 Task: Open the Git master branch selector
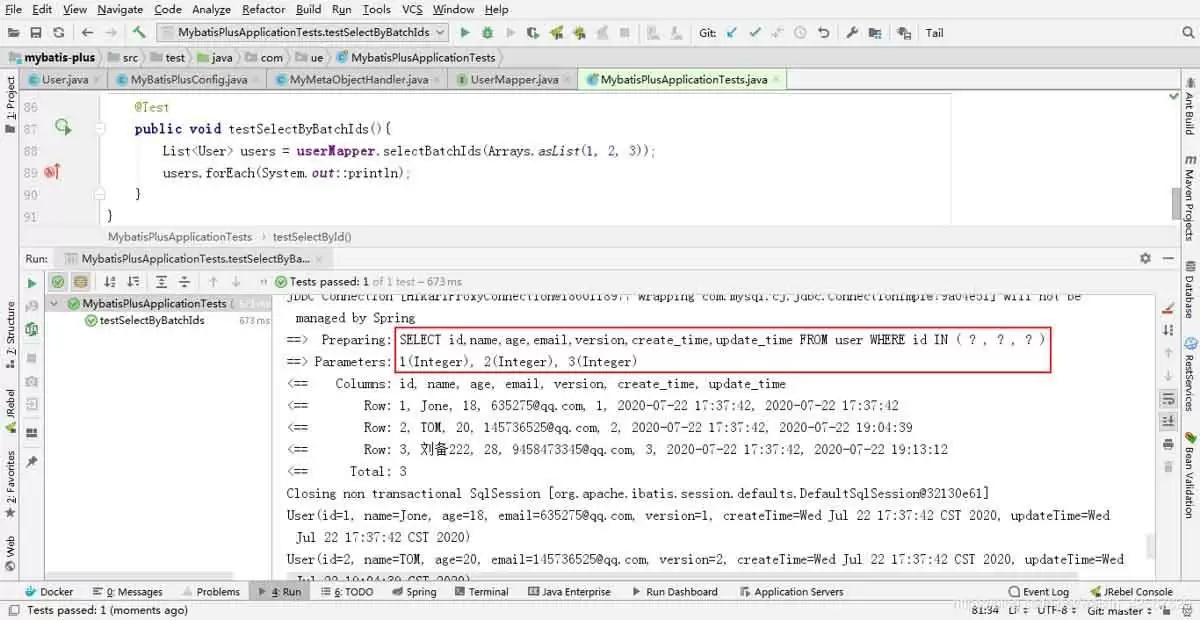coord(1120,610)
